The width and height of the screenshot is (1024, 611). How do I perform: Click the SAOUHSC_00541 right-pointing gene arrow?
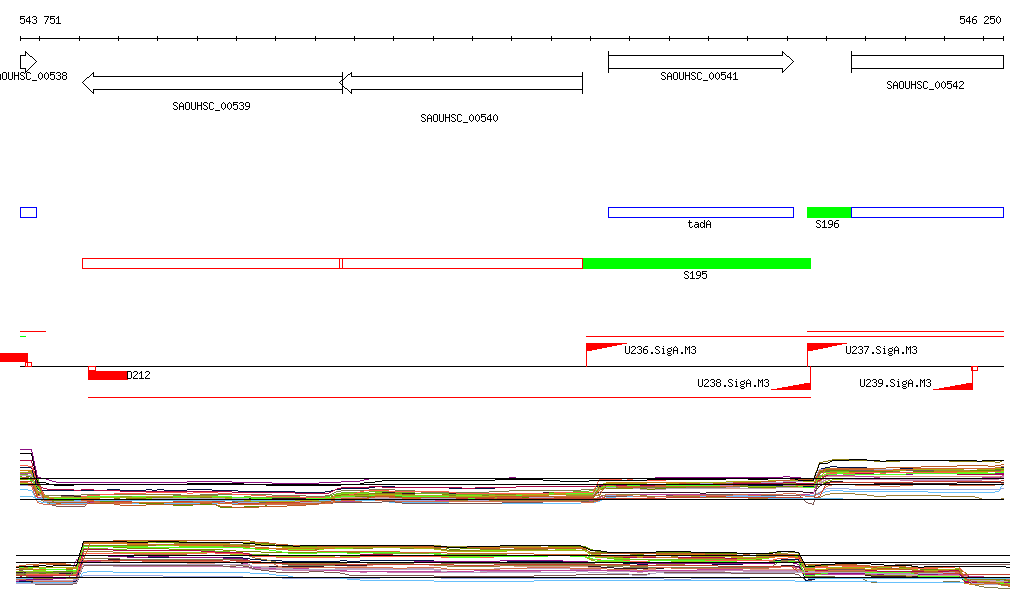(700, 62)
